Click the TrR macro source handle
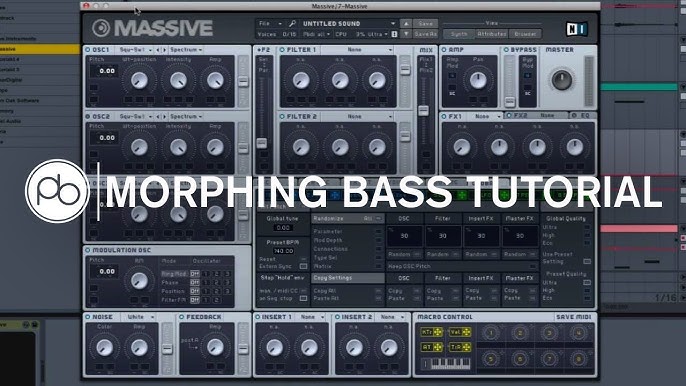This screenshot has width=686, height=386. 460,347
